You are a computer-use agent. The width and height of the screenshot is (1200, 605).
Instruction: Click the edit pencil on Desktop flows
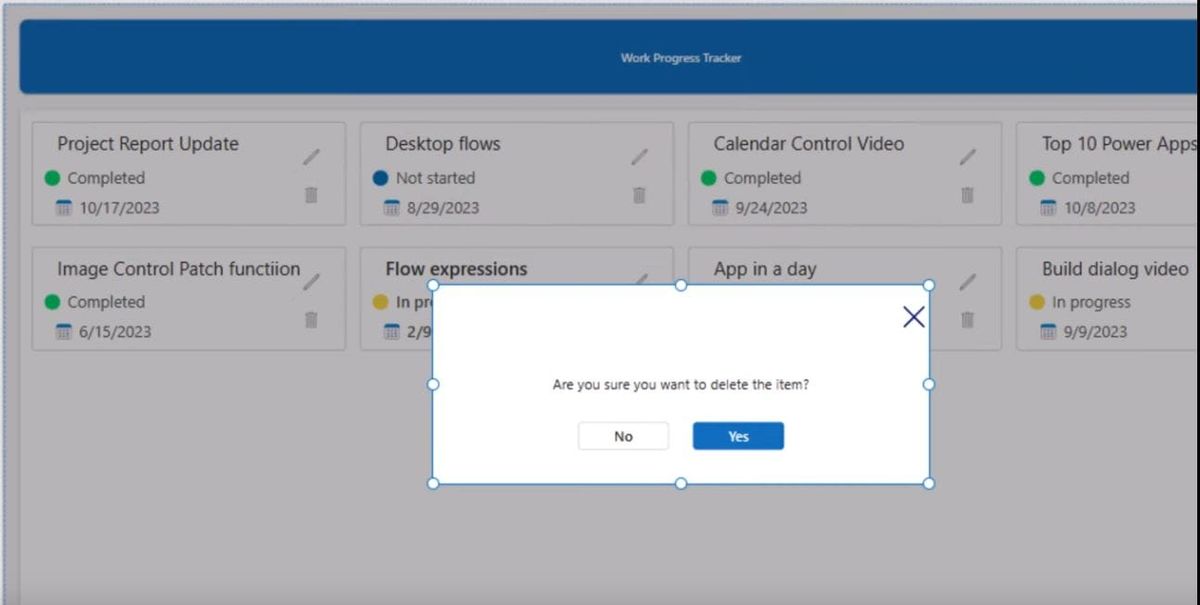[640, 155]
